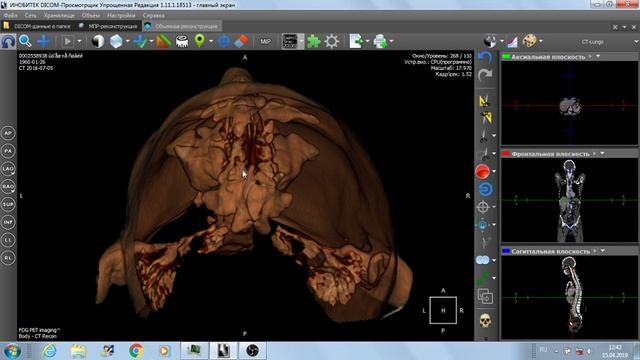Open the green pin tool dropdown arrow

(x=211, y=41)
